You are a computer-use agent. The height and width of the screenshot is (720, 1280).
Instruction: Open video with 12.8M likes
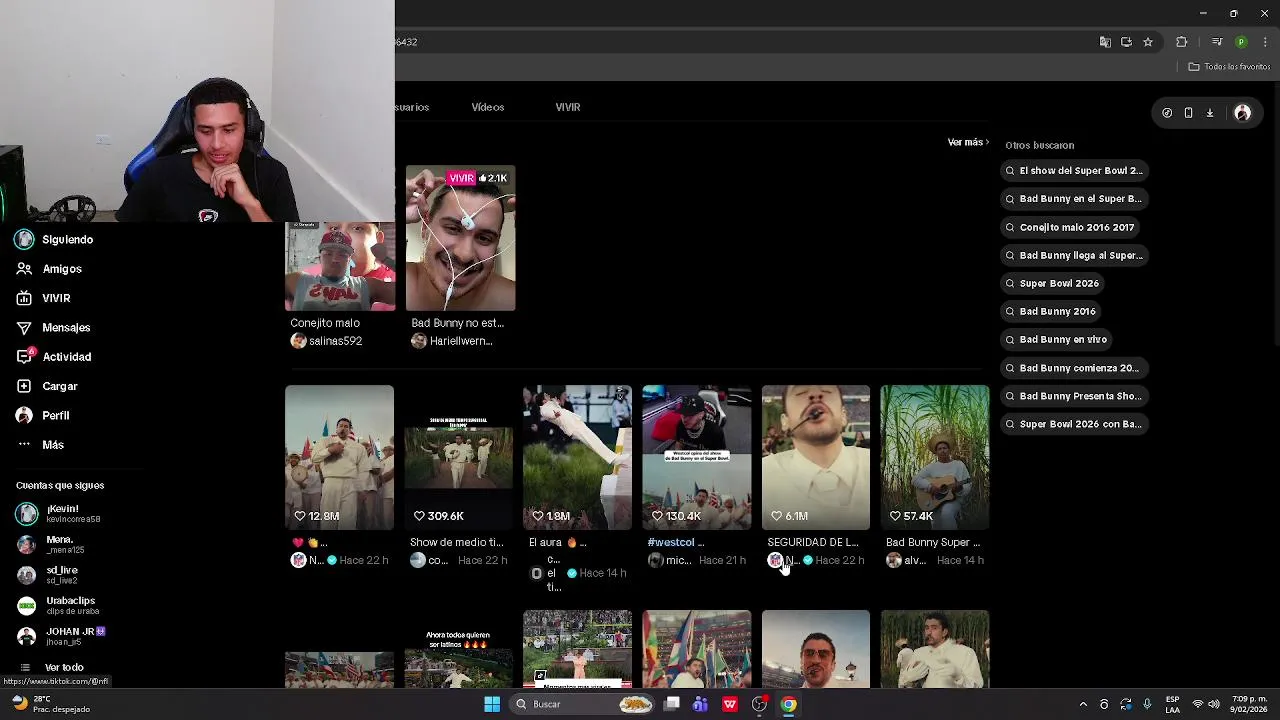pyautogui.click(x=339, y=457)
